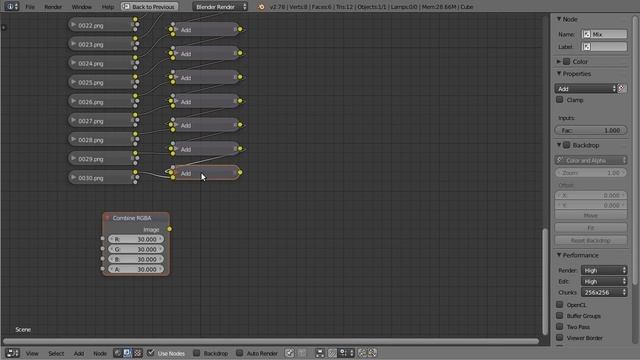Open the View menu in the node editor
Screen dimensions: 640x360
pyautogui.click(x=32, y=353)
